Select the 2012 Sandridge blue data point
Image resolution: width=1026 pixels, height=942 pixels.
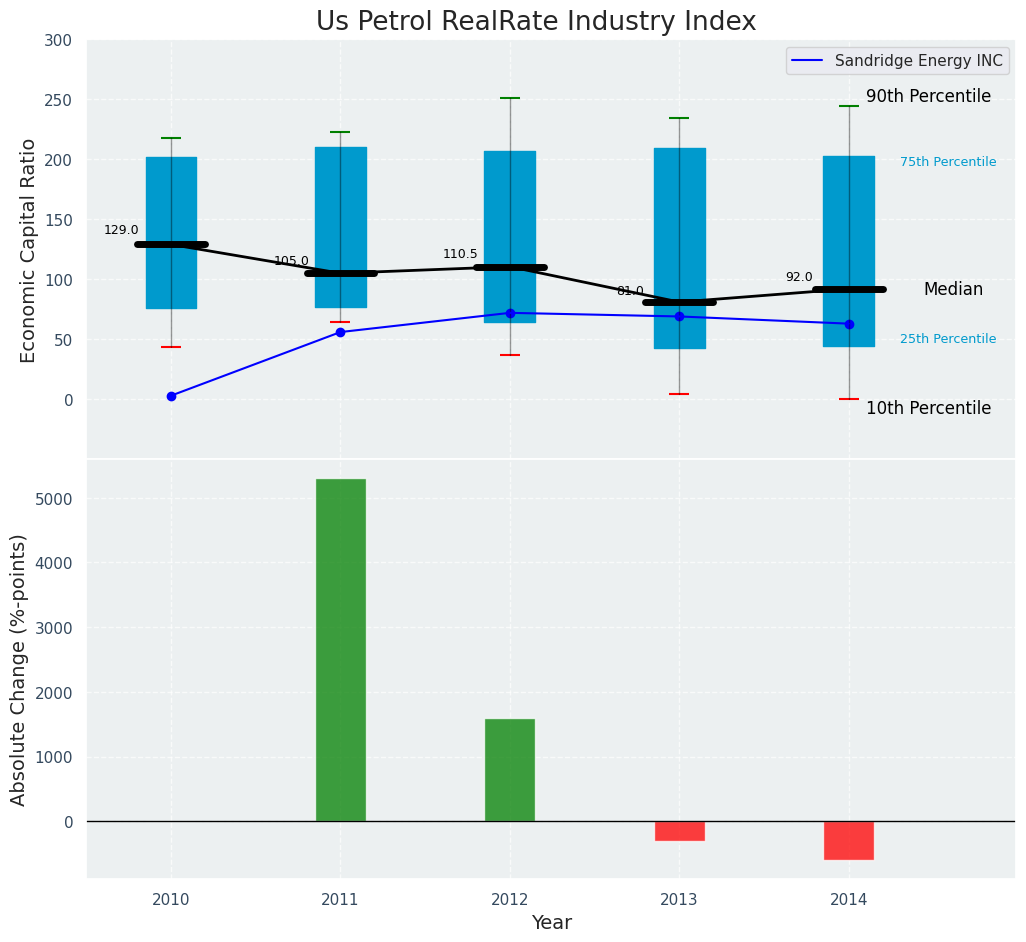point(510,313)
